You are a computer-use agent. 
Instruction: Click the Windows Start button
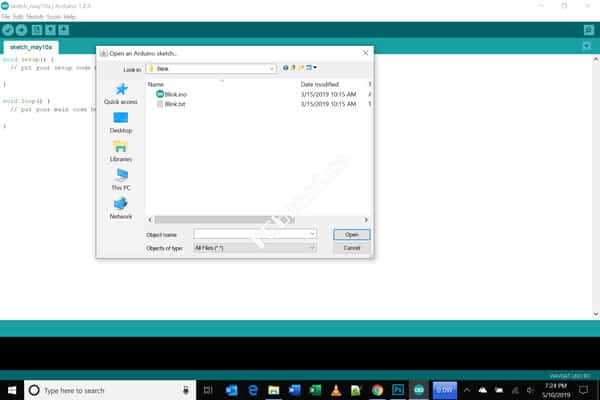(12, 390)
